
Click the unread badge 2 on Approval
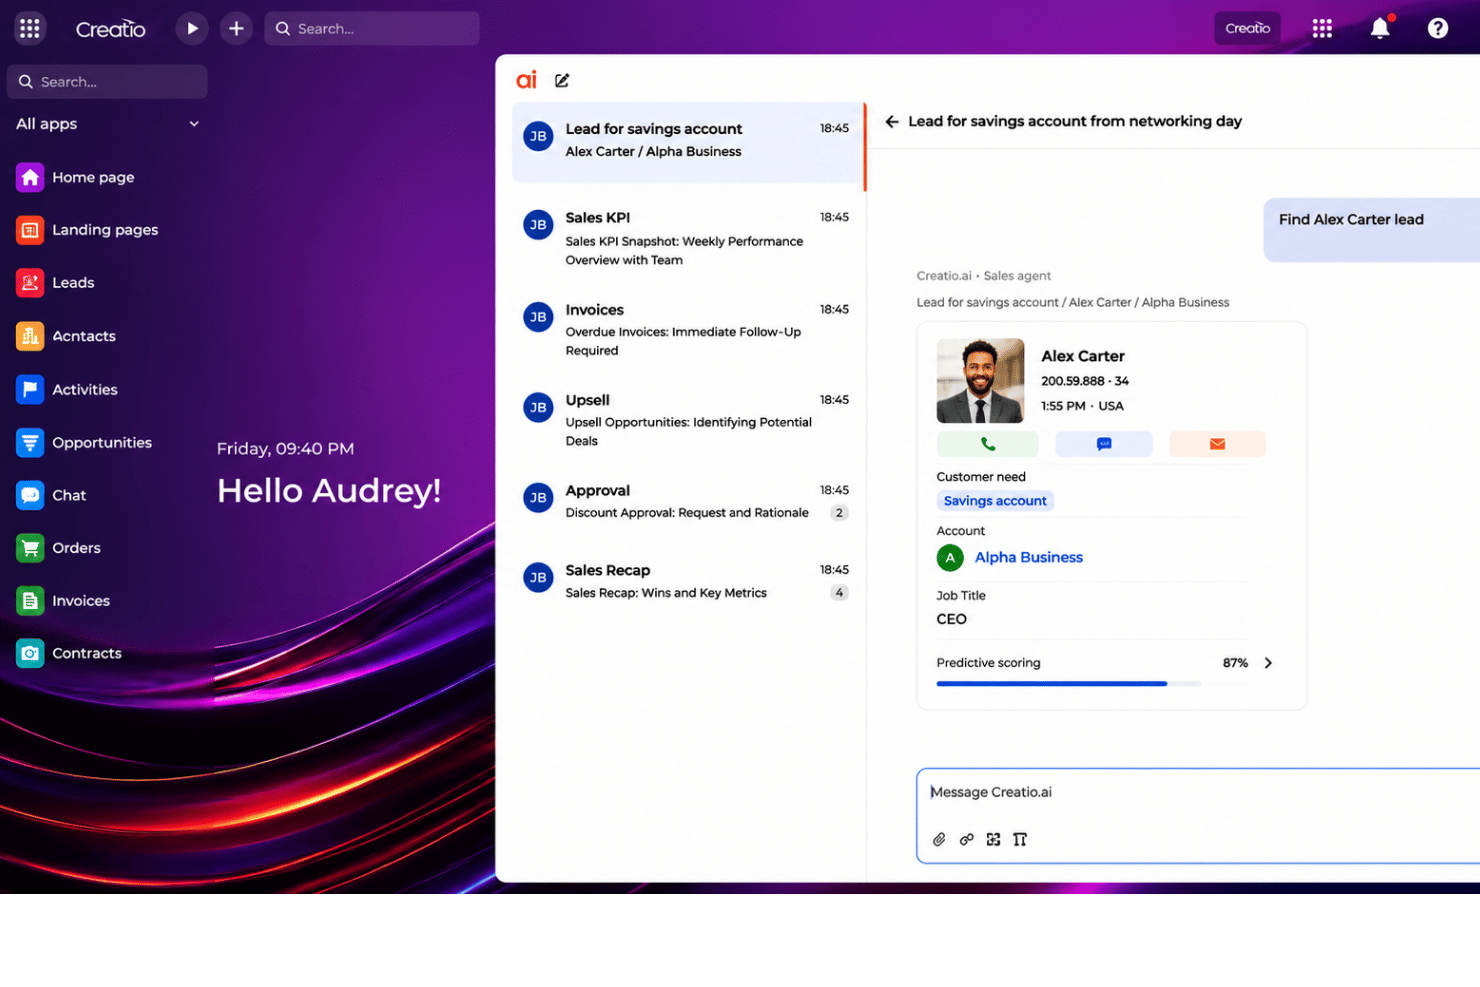[x=839, y=513]
